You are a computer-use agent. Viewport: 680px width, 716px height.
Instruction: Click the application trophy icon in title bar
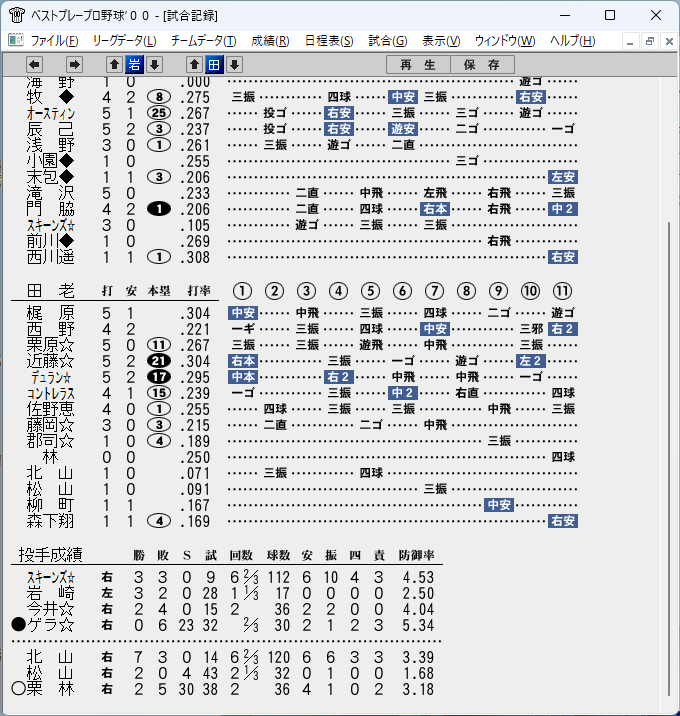(17, 15)
